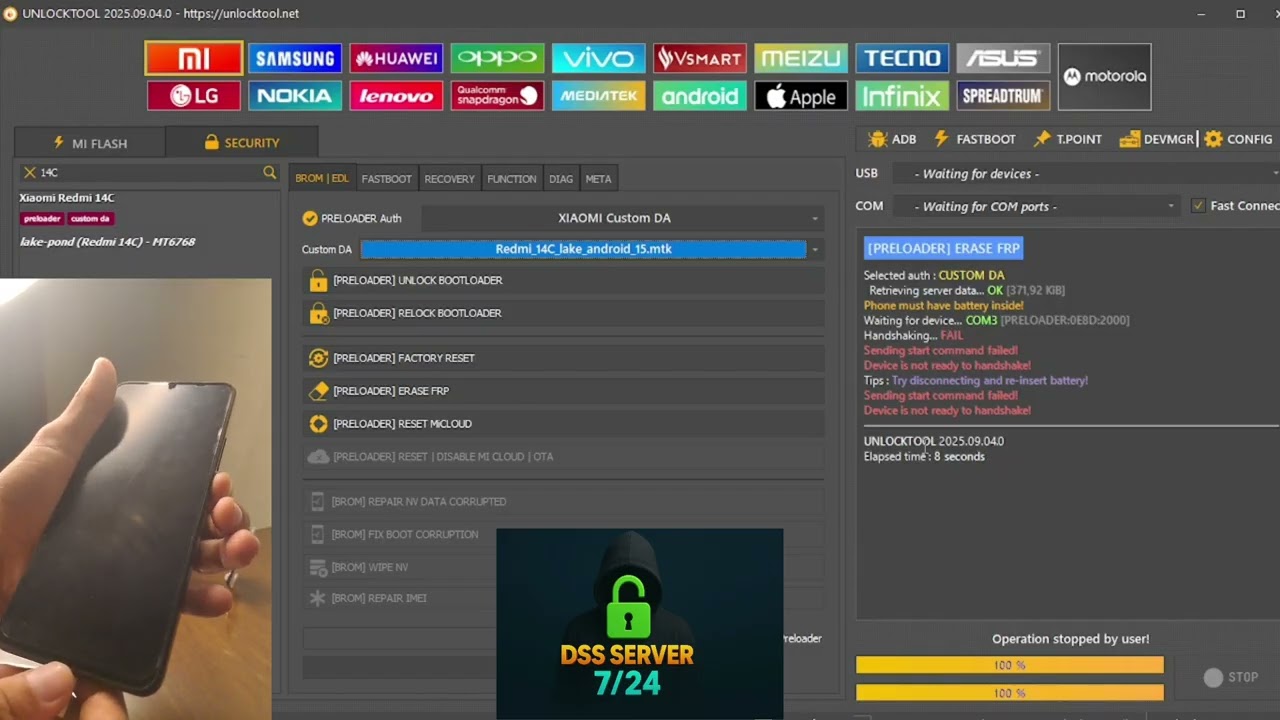Open the FASTBOOT tools
The height and width of the screenshot is (720, 1280).
pos(974,139)
